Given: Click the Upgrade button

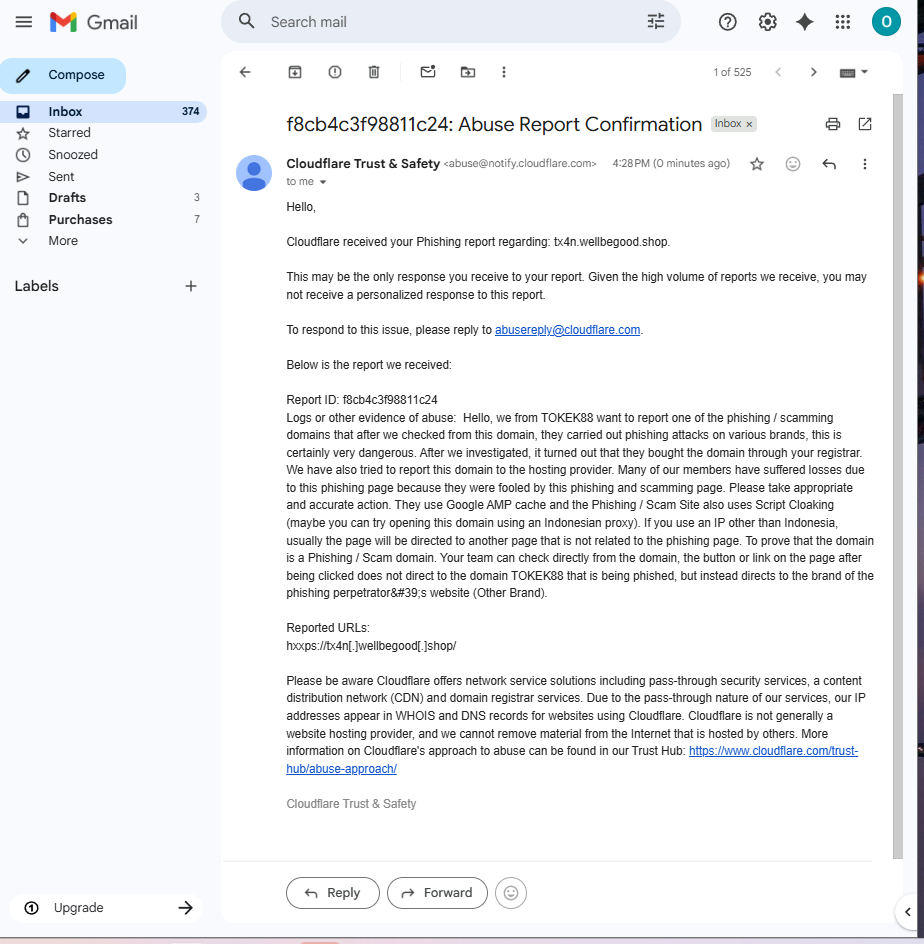Looking at the screenshot, I should [107, 908].
